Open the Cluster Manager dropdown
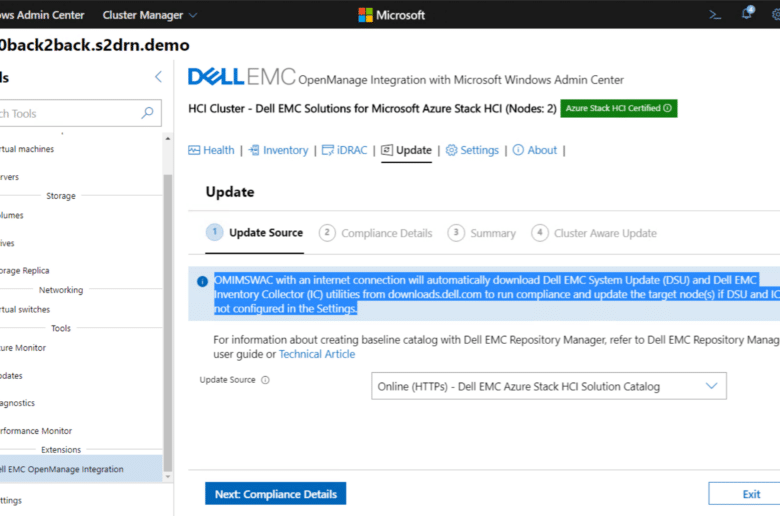This screenshot has height=516, width=780. pos(149,15)
